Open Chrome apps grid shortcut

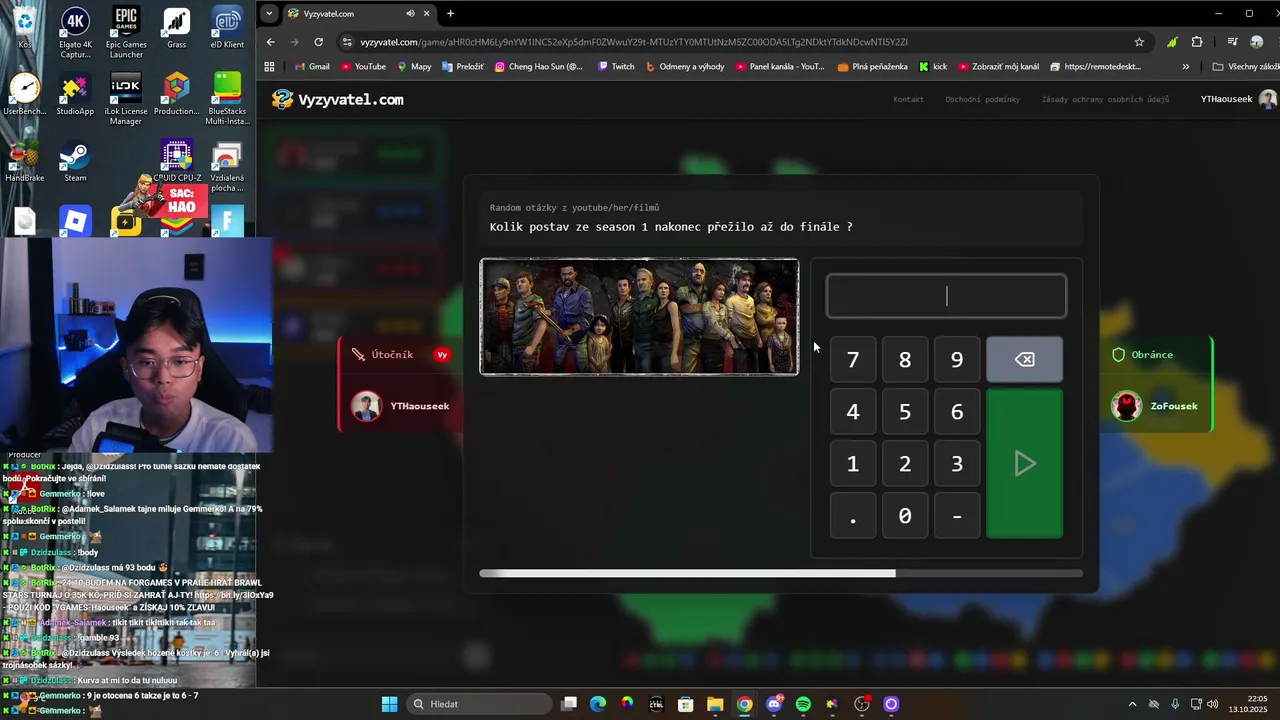[x=269, y=67]
